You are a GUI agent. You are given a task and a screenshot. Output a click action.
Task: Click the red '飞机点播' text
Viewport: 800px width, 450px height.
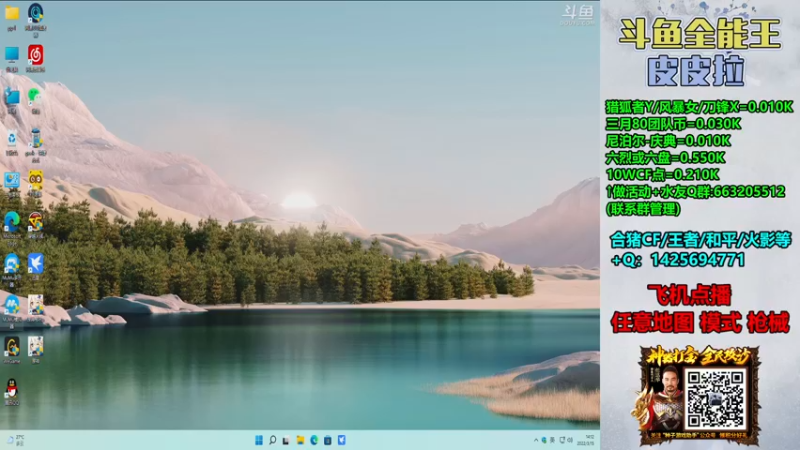pos(689,295)
